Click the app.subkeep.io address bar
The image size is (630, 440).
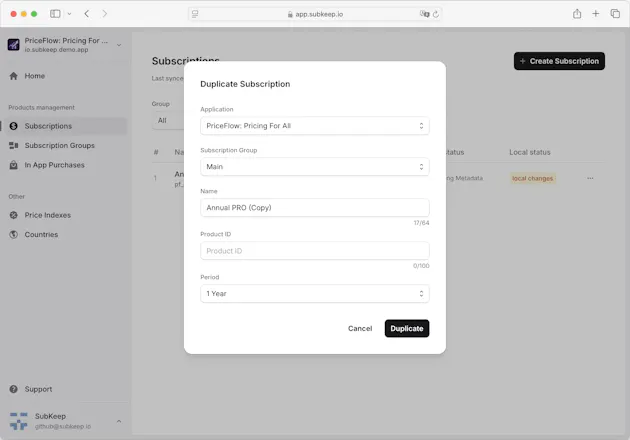click(x=315, y=14)
